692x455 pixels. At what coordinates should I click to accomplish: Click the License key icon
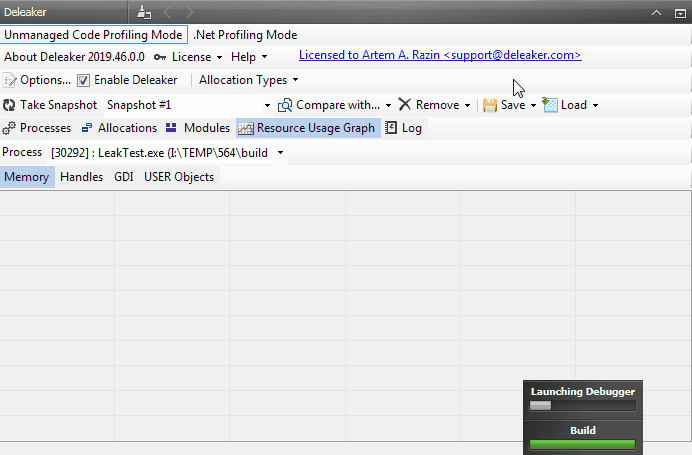(160, 57)
